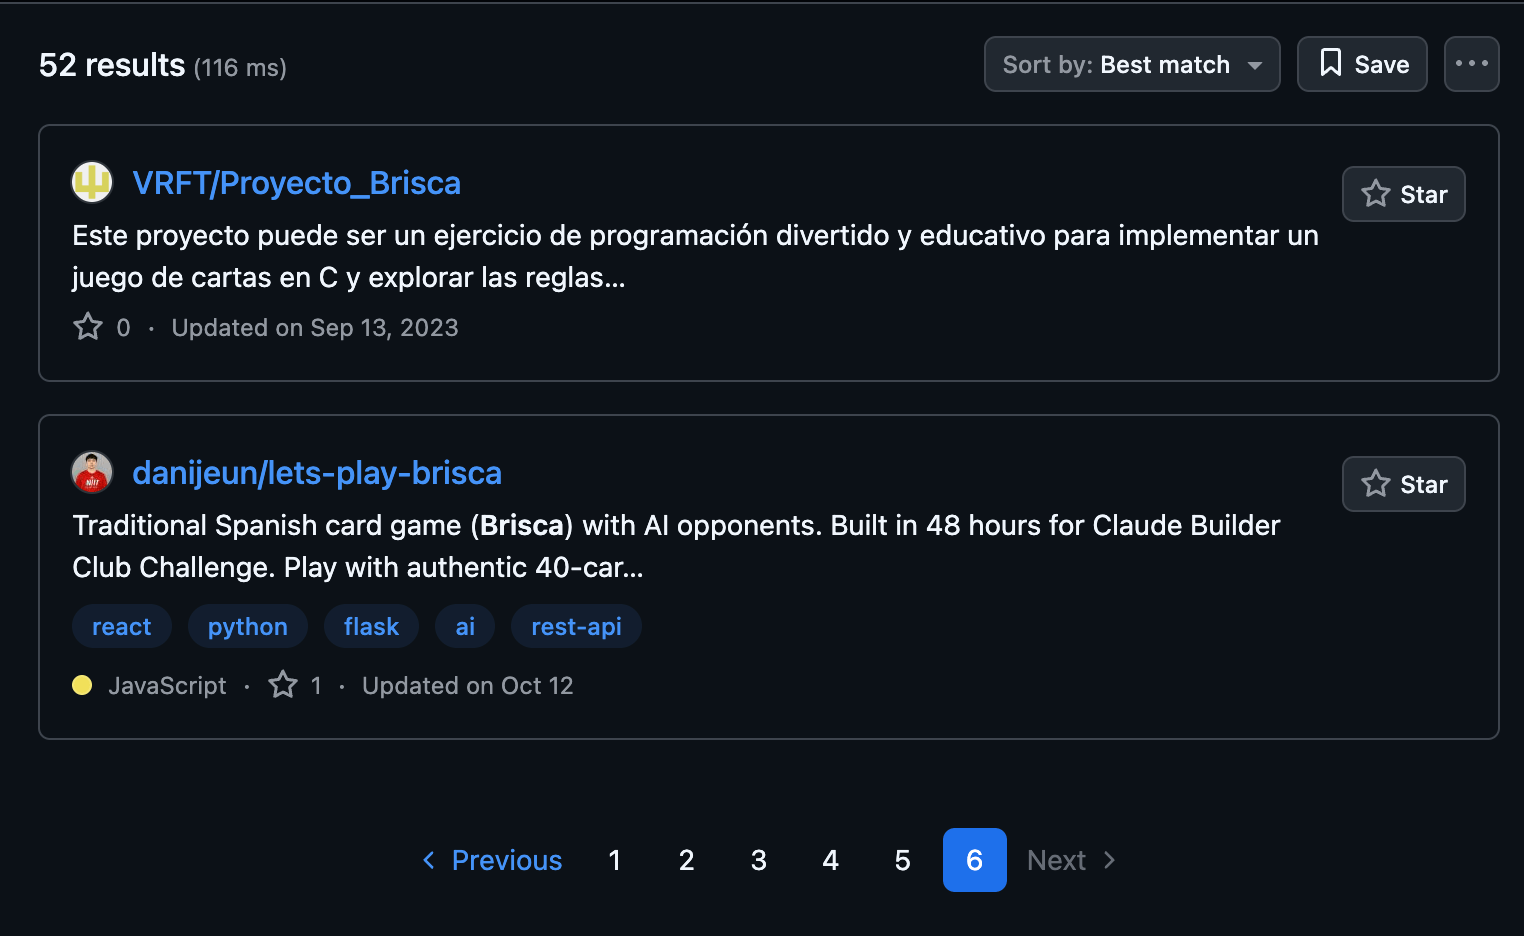The height and width of the screenshot is (936, 1524).
Task: Click the dropdown caret next to Best match
Action: coord(1256,63)
